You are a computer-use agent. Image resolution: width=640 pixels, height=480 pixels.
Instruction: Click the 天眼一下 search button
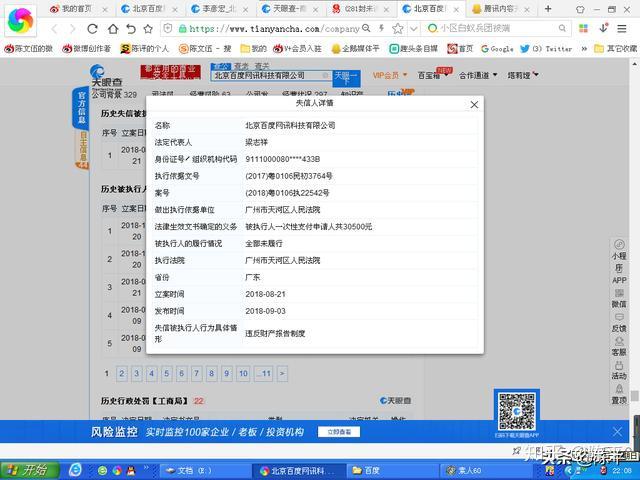[x=346, y=78]
